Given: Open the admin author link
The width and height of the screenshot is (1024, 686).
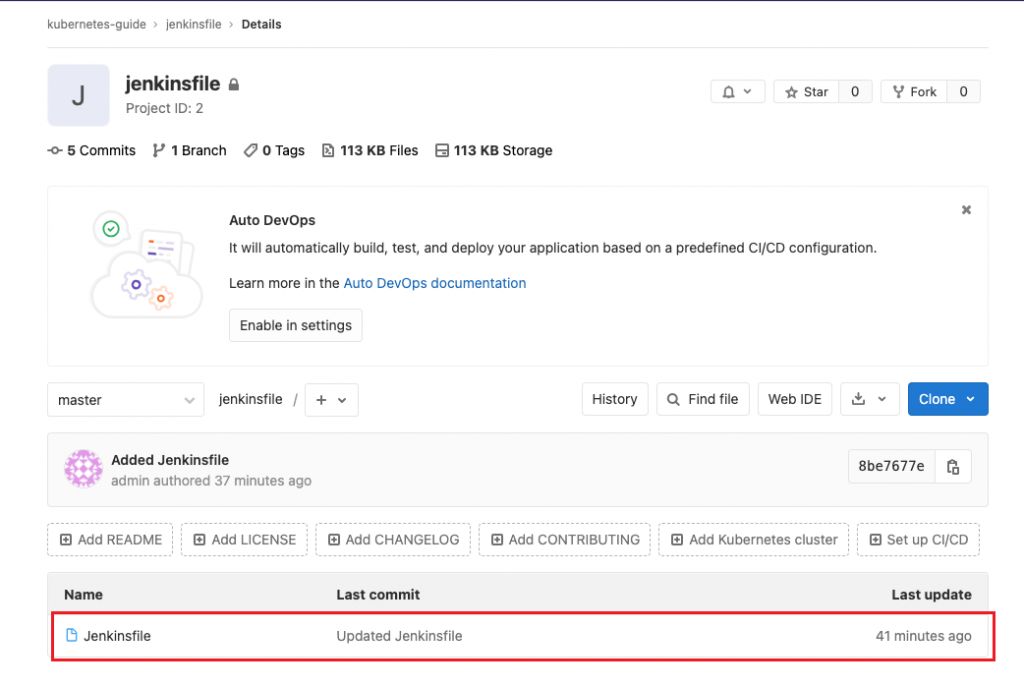Looking at the screenshot, I should [x=130, y=482].
